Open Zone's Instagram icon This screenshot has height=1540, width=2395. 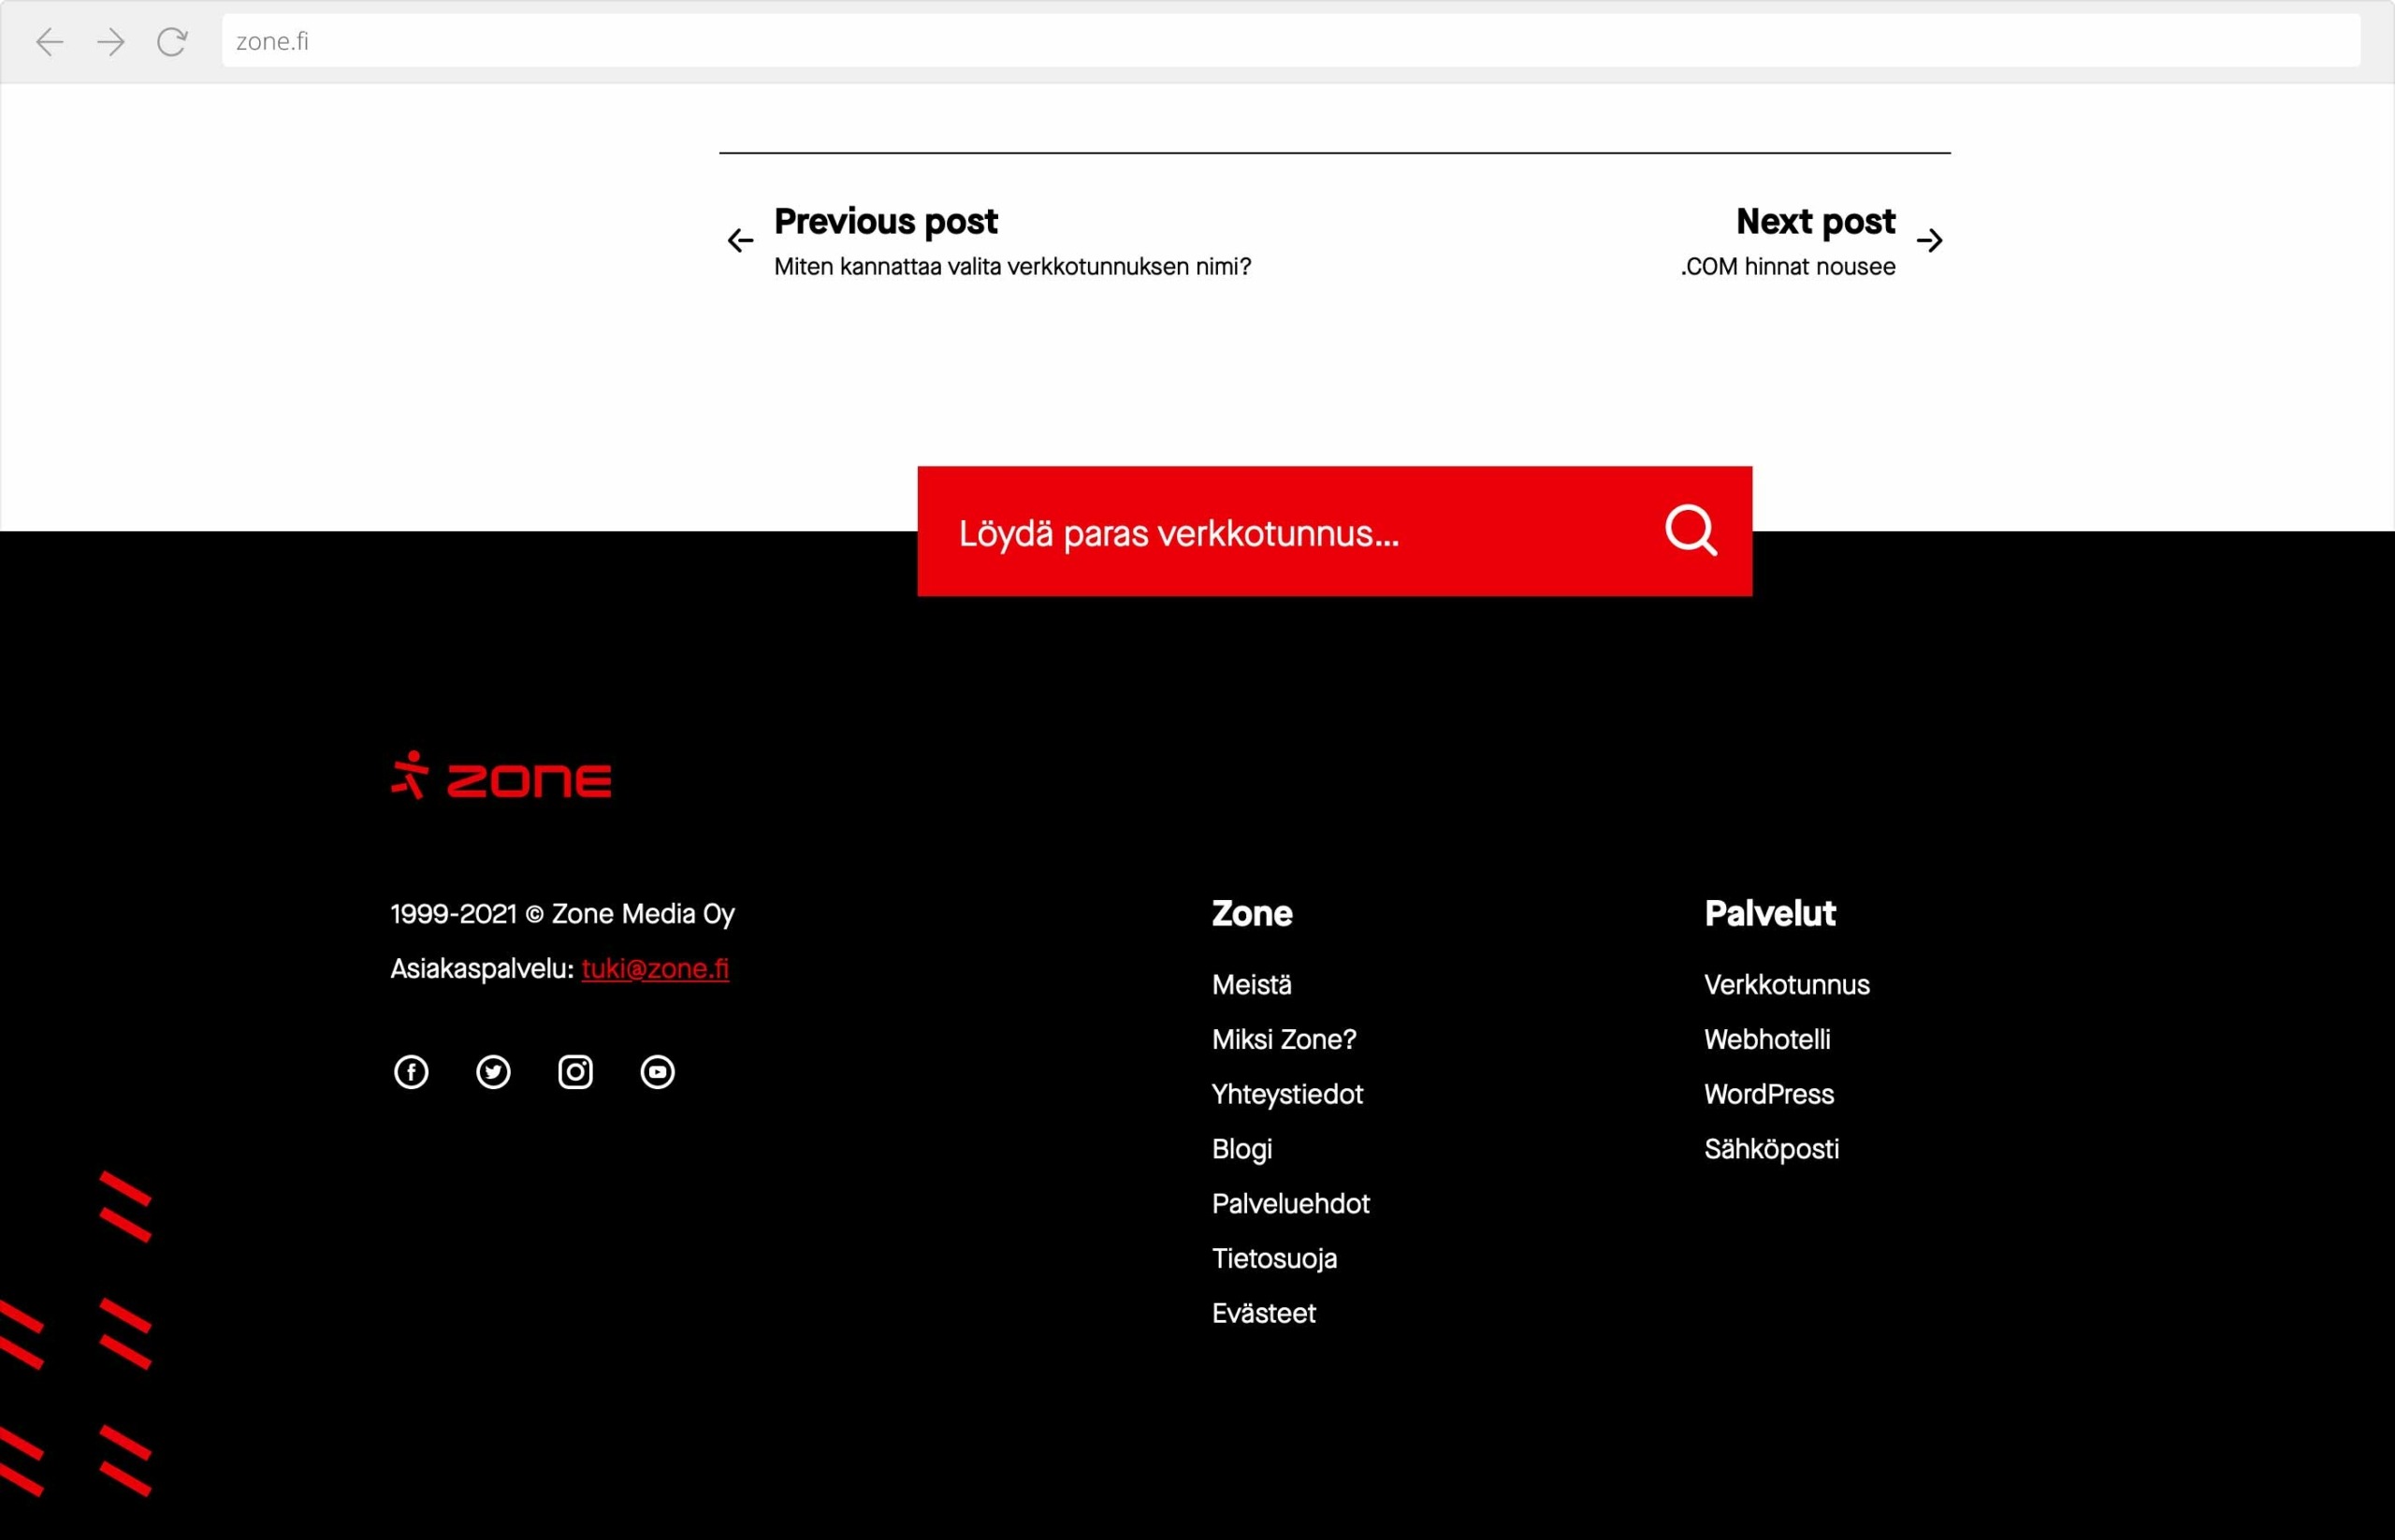click(x=575, y=1072)
